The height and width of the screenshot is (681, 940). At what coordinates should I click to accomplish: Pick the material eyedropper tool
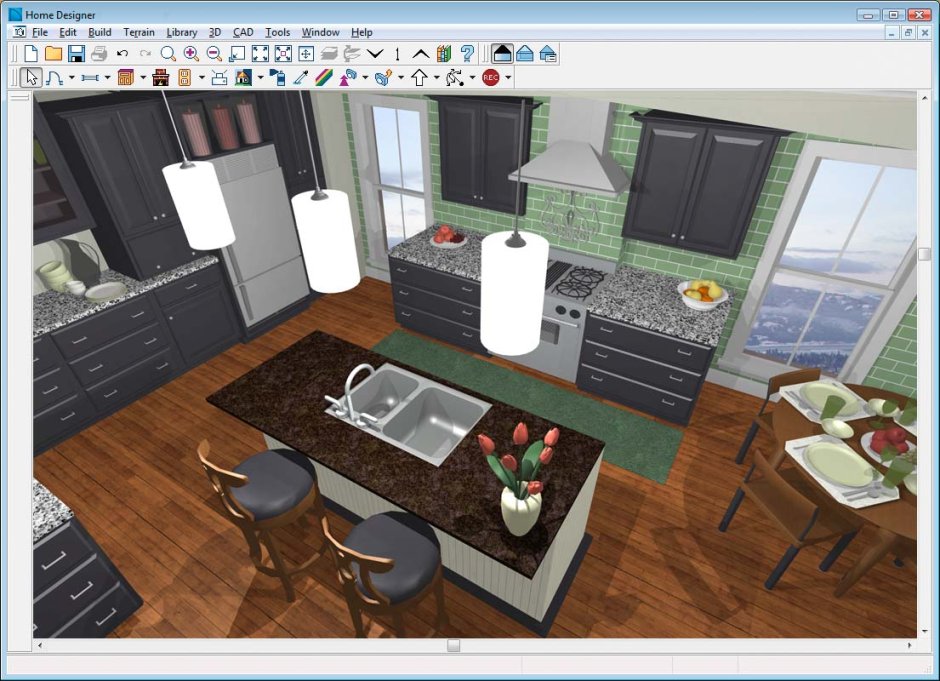pos(301,77)
